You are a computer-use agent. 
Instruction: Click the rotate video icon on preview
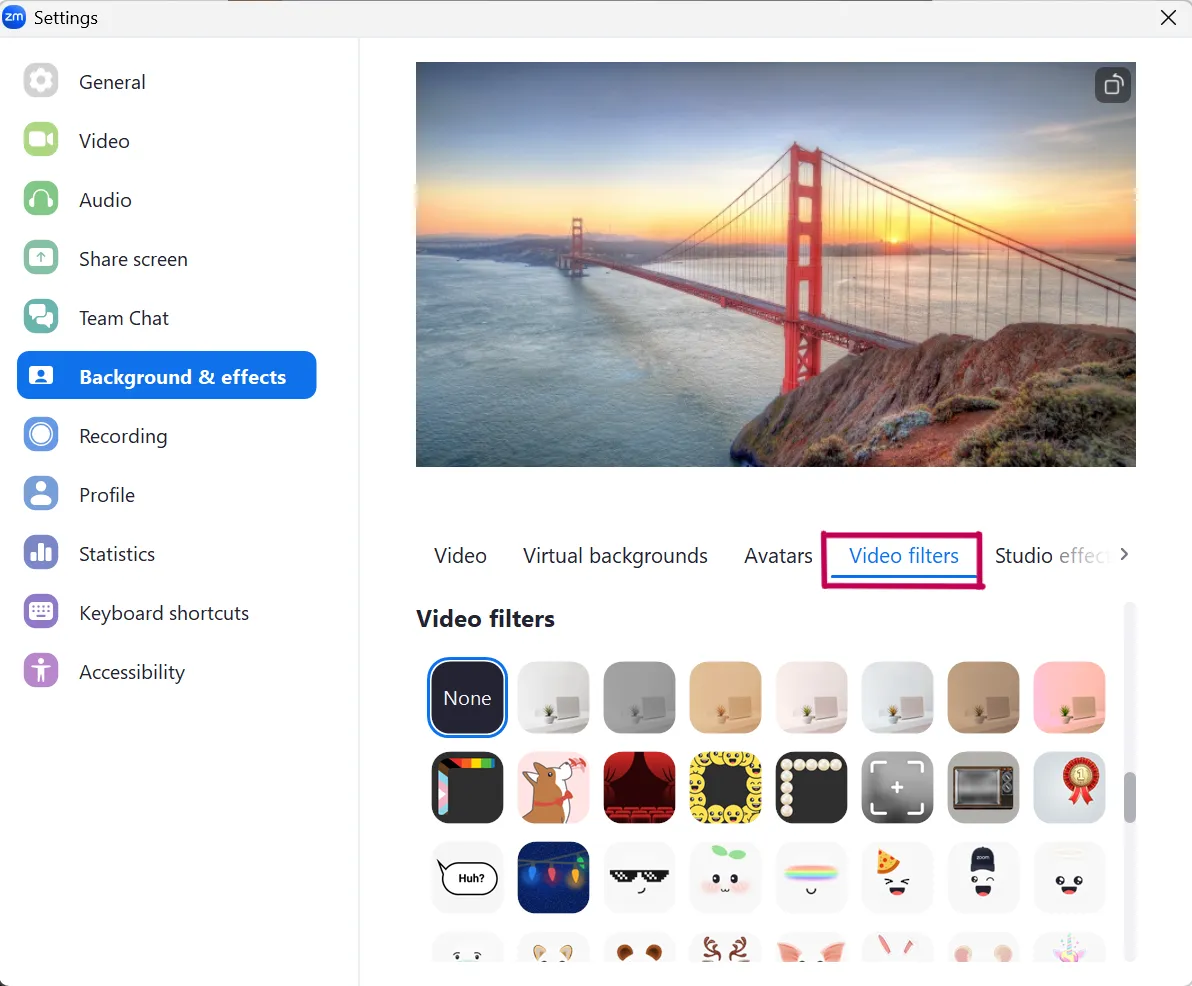[1113, 86]
